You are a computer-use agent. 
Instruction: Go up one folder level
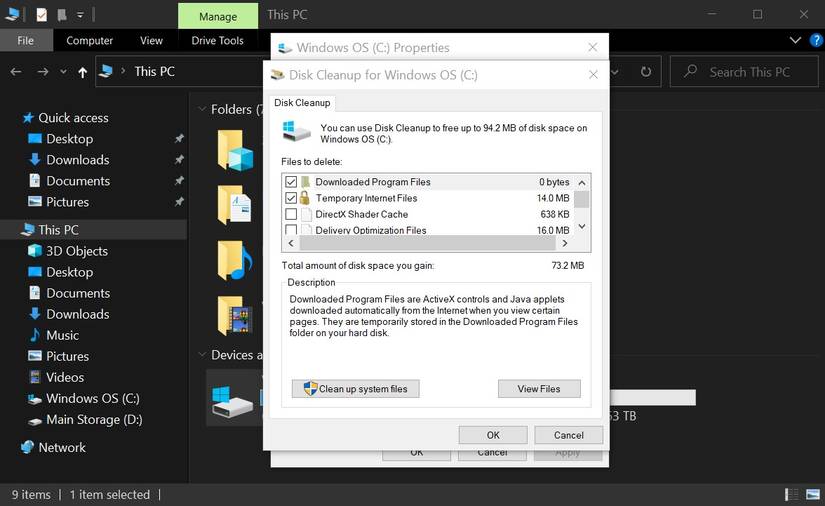click(83, 72)
